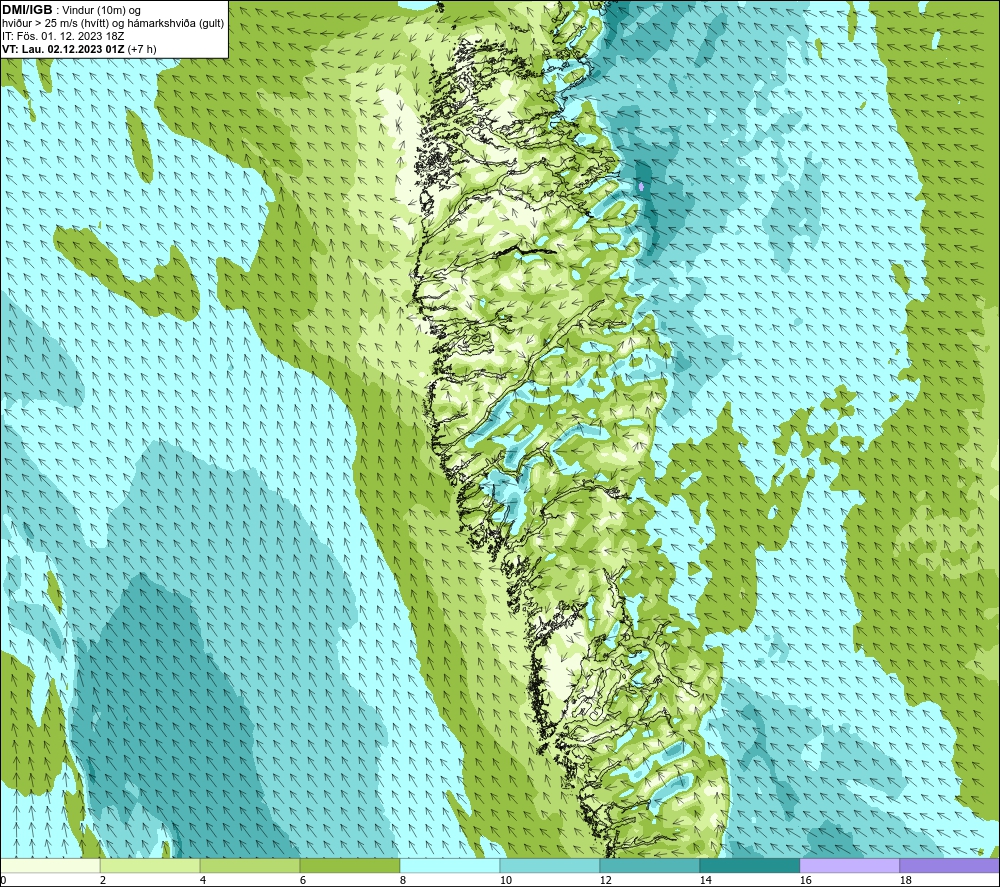This screenshot has width=1000, height=887.
Task: Click the '16' scale label
Action: click(x=805, y=881)
